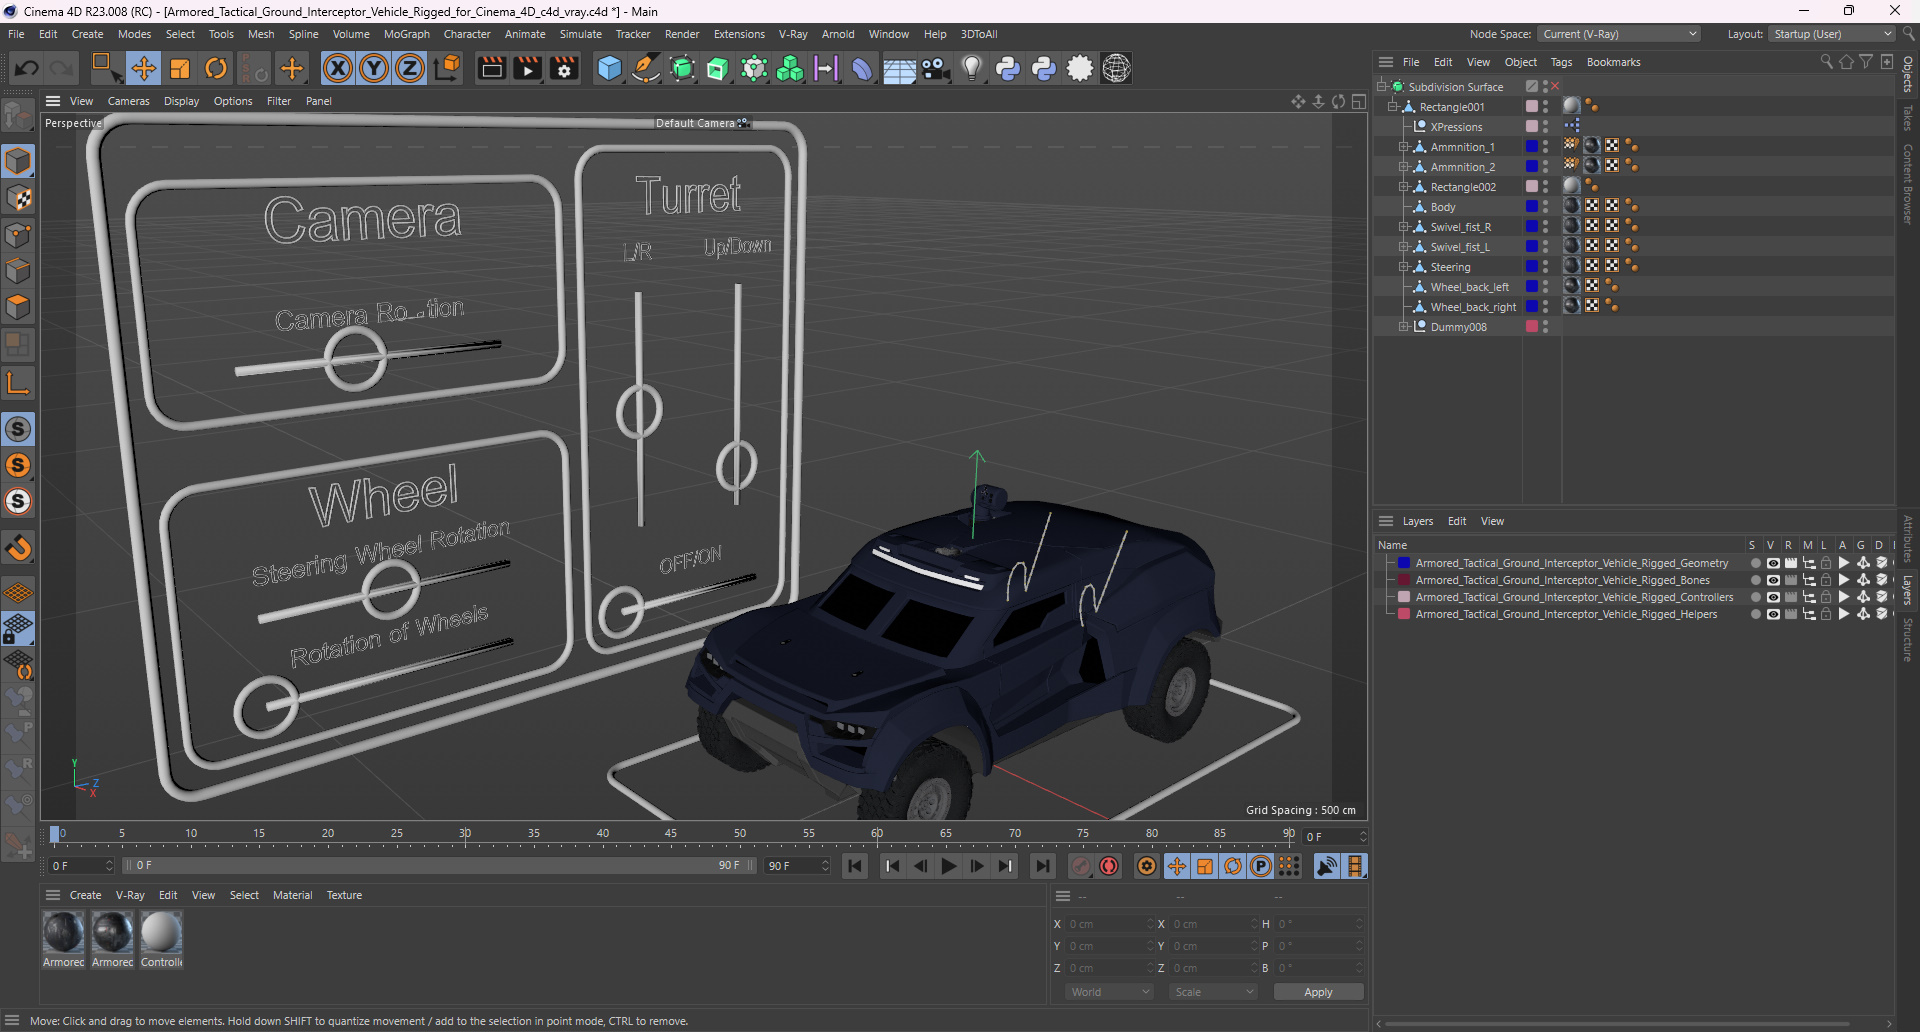Toggle visibility of Geometry layer
Screen dimensions: 1920x1032
point(1773,563)
